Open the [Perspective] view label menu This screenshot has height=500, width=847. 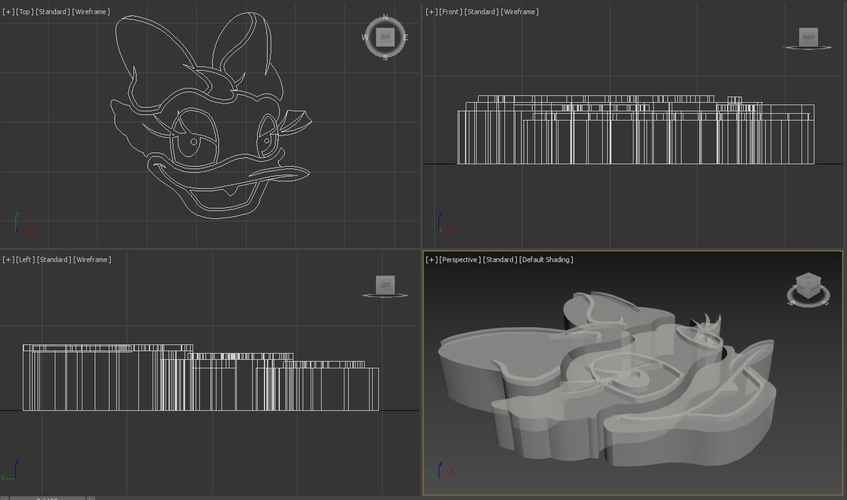[460, 259]
